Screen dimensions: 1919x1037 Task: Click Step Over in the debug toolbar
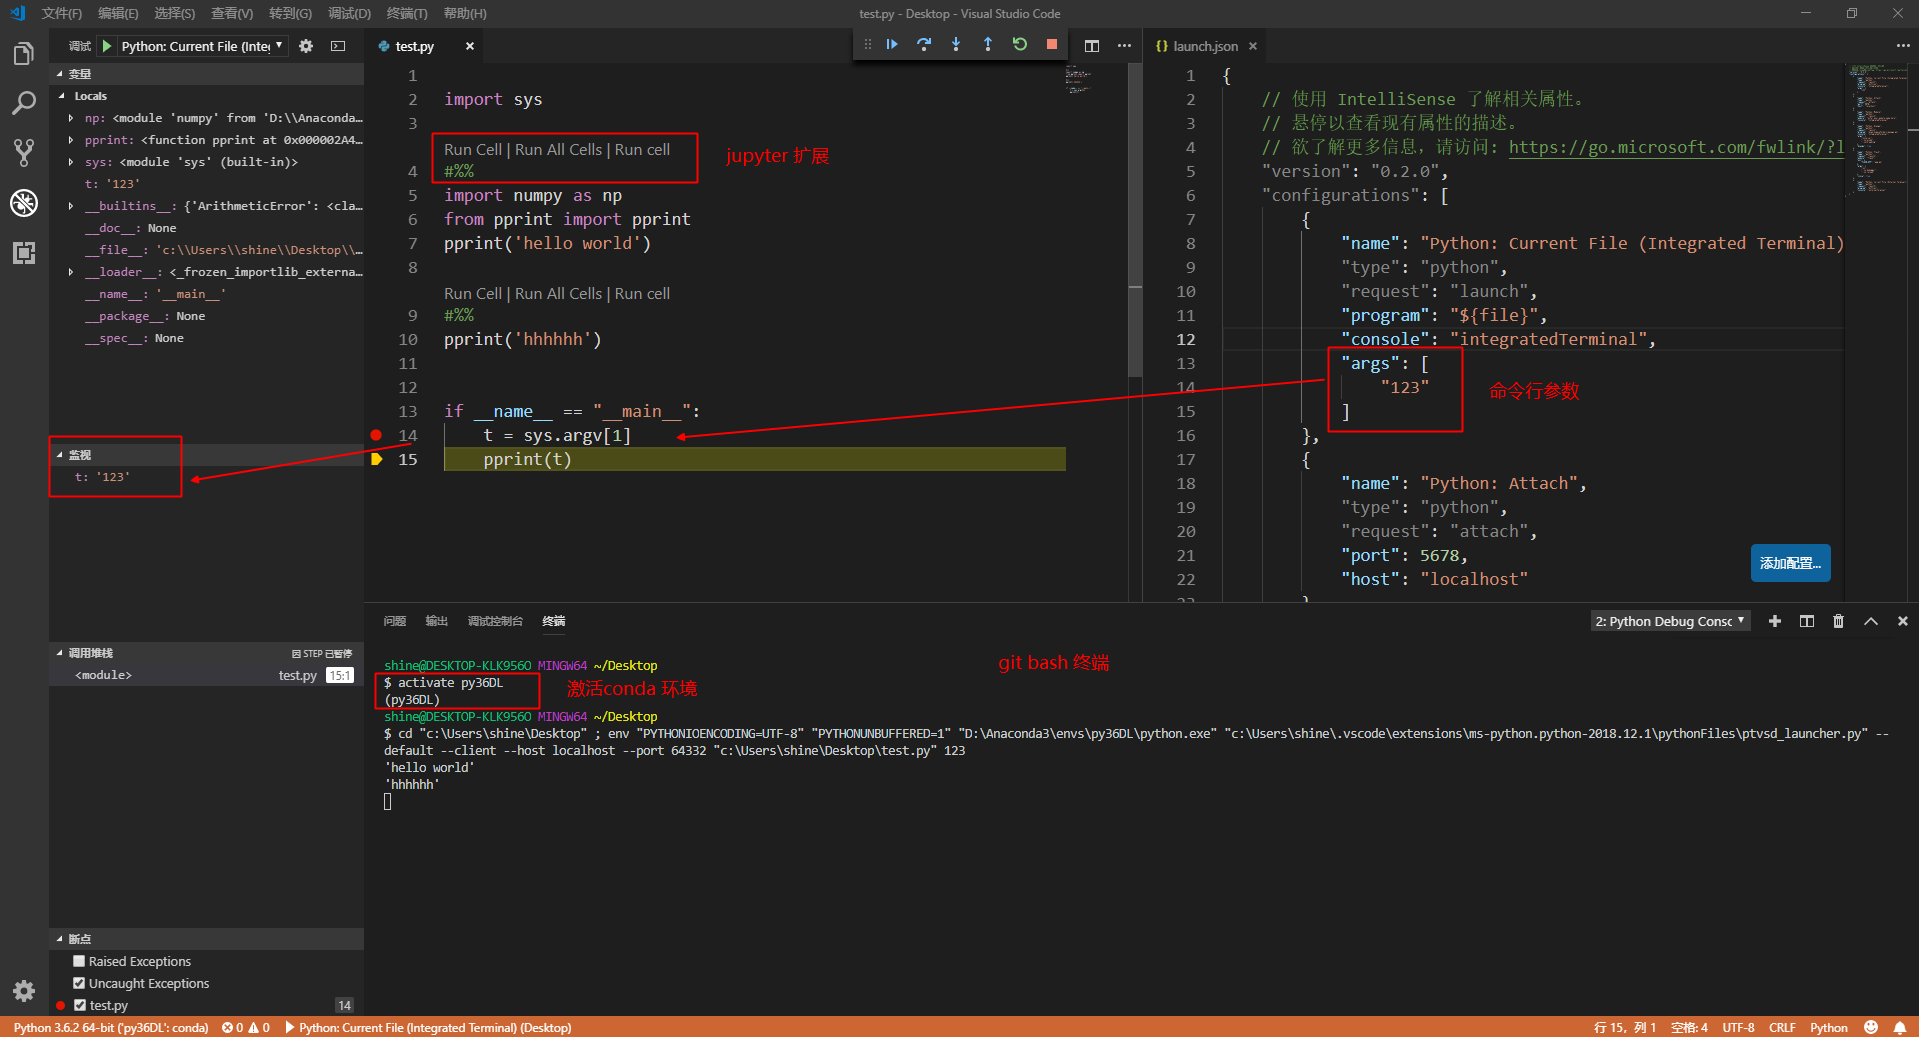click(923, 45)
